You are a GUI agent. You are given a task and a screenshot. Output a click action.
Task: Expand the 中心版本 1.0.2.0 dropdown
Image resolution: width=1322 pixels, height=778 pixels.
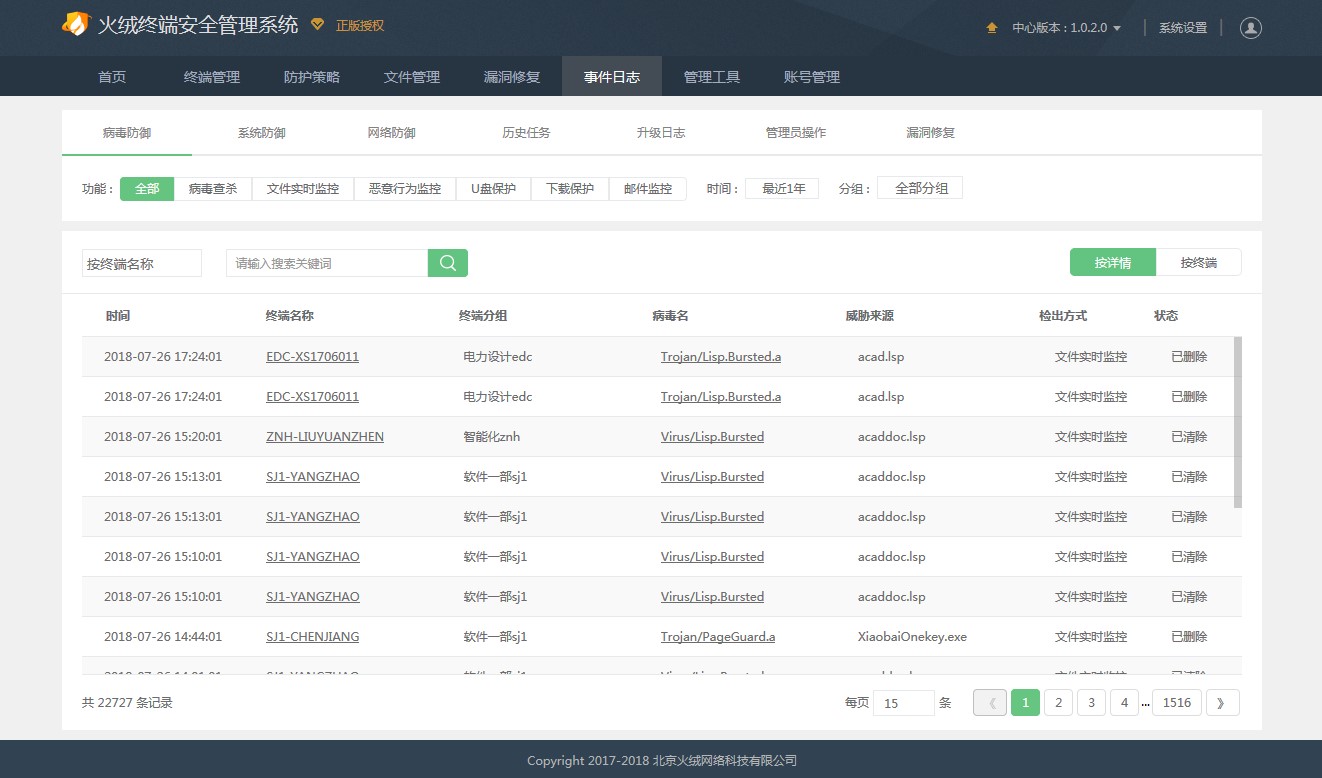[x=1066, y=28]
